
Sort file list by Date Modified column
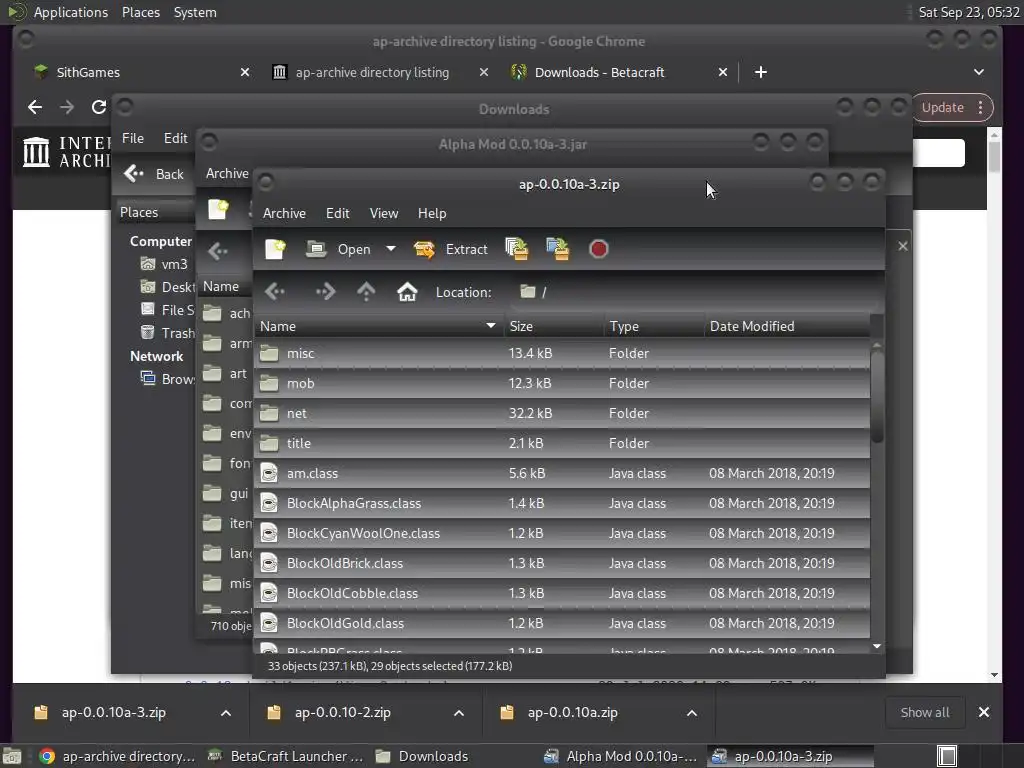click(x=786, y=326)
